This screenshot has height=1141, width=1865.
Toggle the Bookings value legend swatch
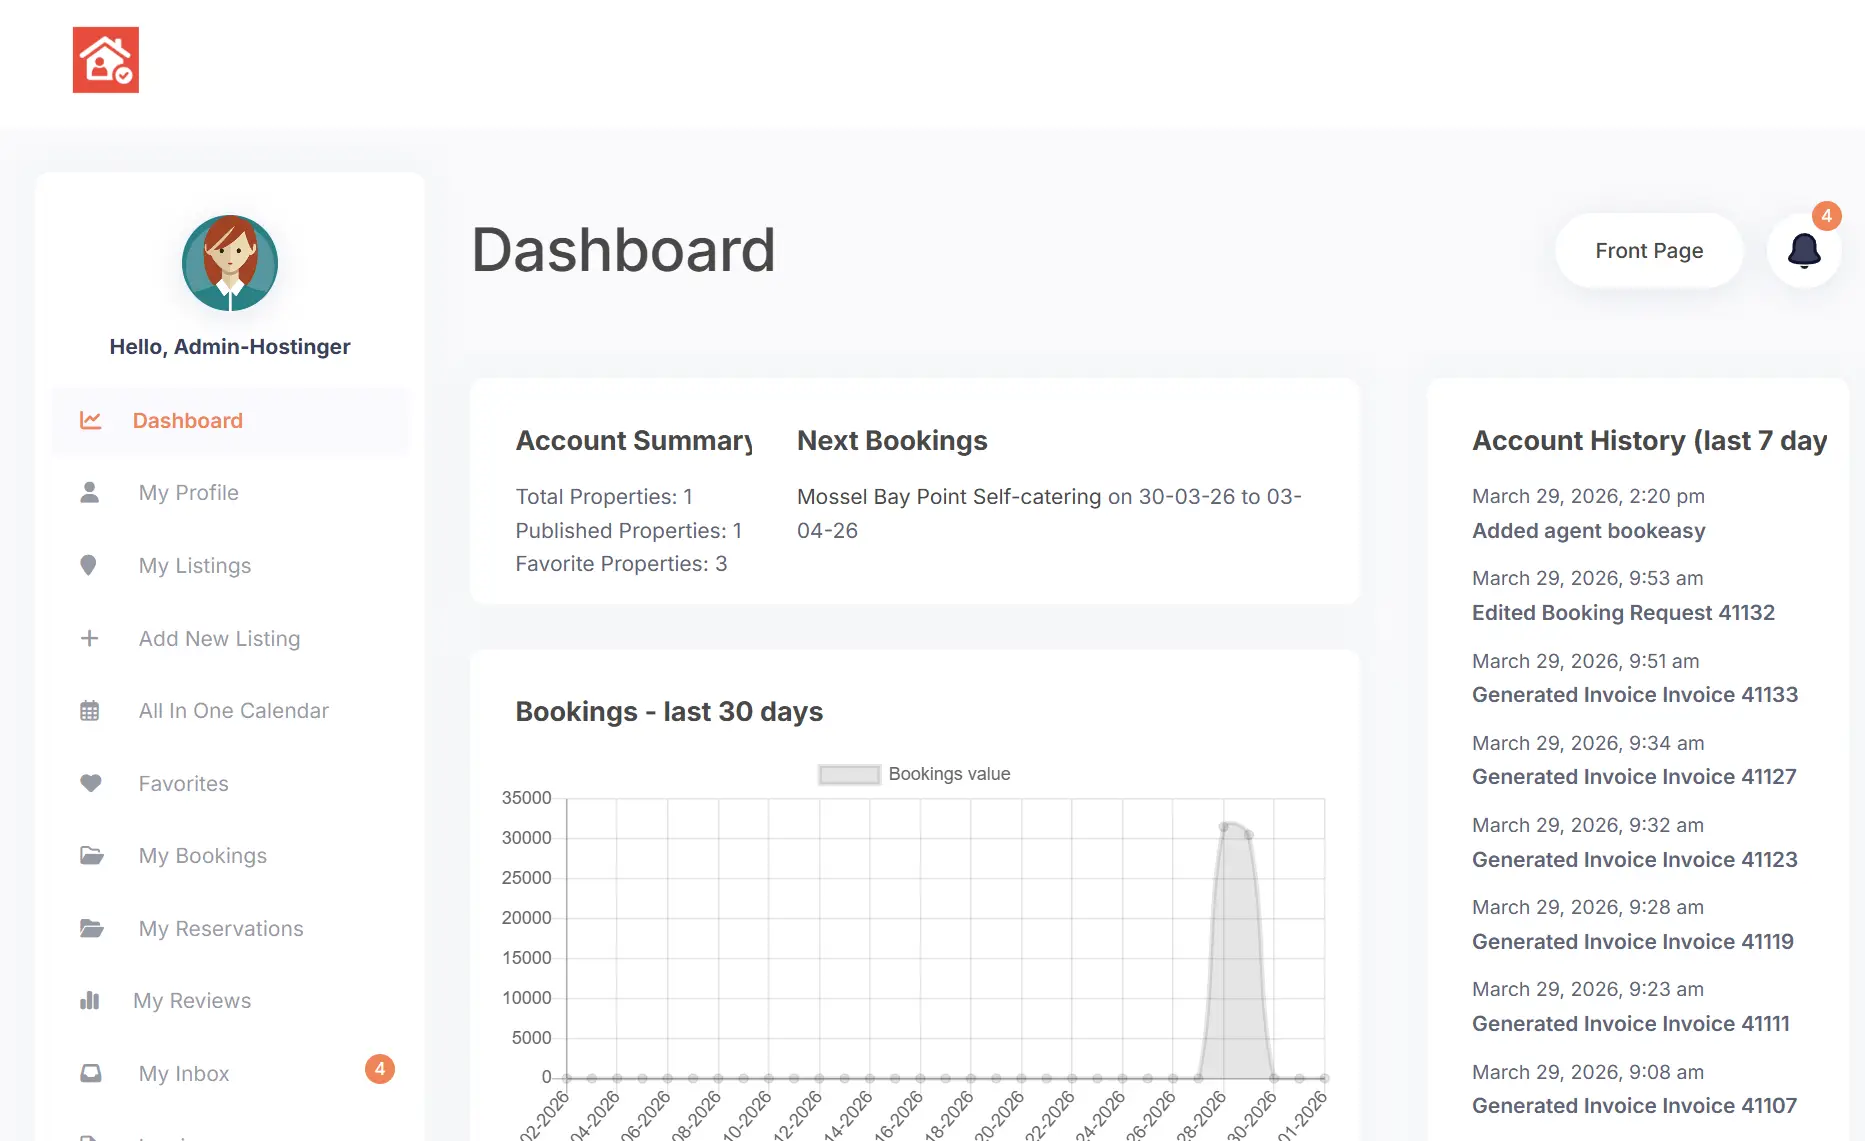[849, 774]
